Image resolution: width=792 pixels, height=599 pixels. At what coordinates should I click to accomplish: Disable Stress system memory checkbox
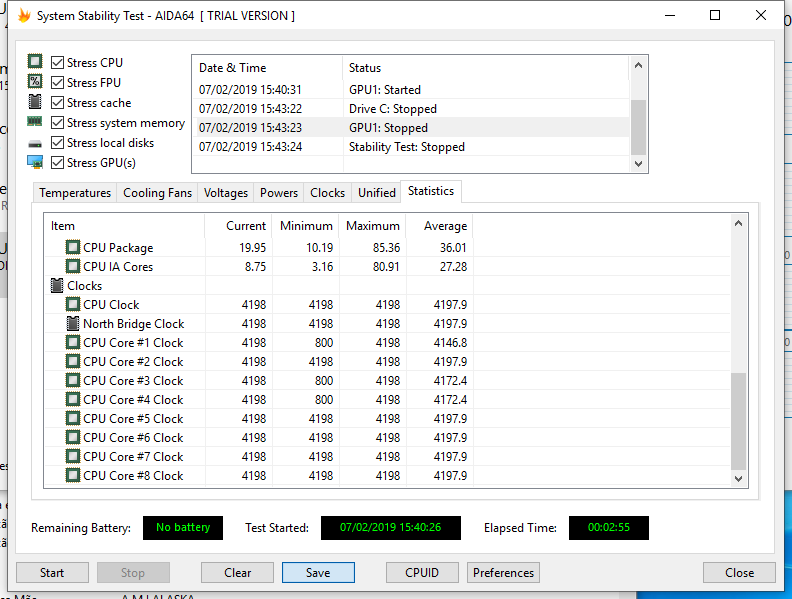click(x=58, y=123)
